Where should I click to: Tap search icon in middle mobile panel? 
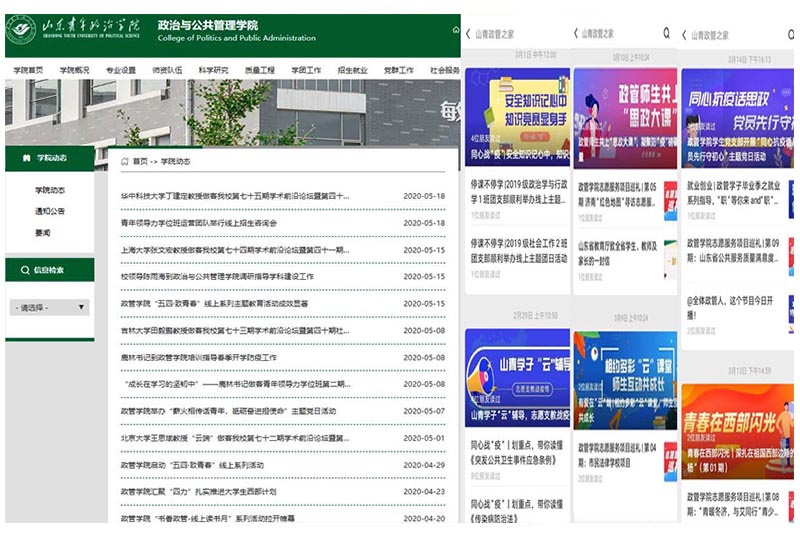coord(666,34)
